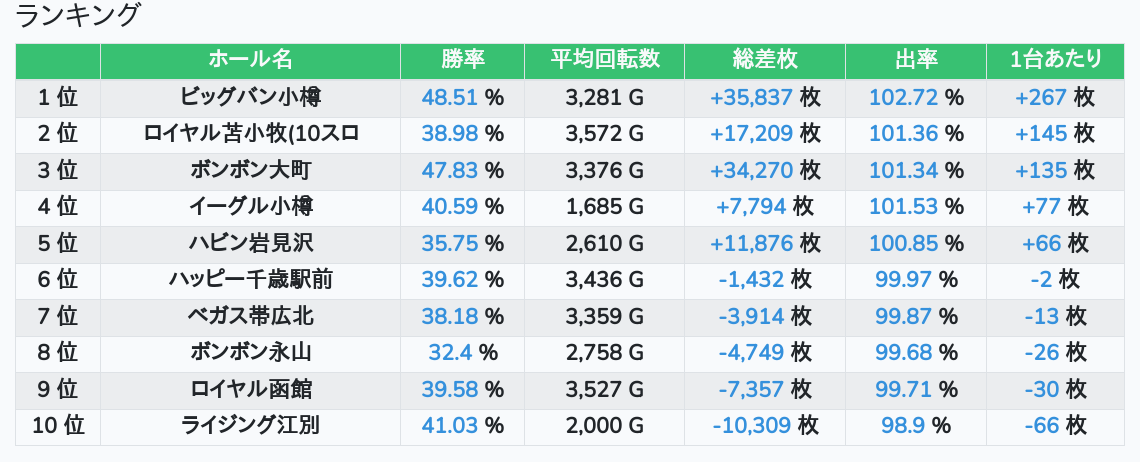Viewport: 1140px width, 462px height.
Task: Open ロイヤル苫小牧 hall row
Action: coord(250,133)
